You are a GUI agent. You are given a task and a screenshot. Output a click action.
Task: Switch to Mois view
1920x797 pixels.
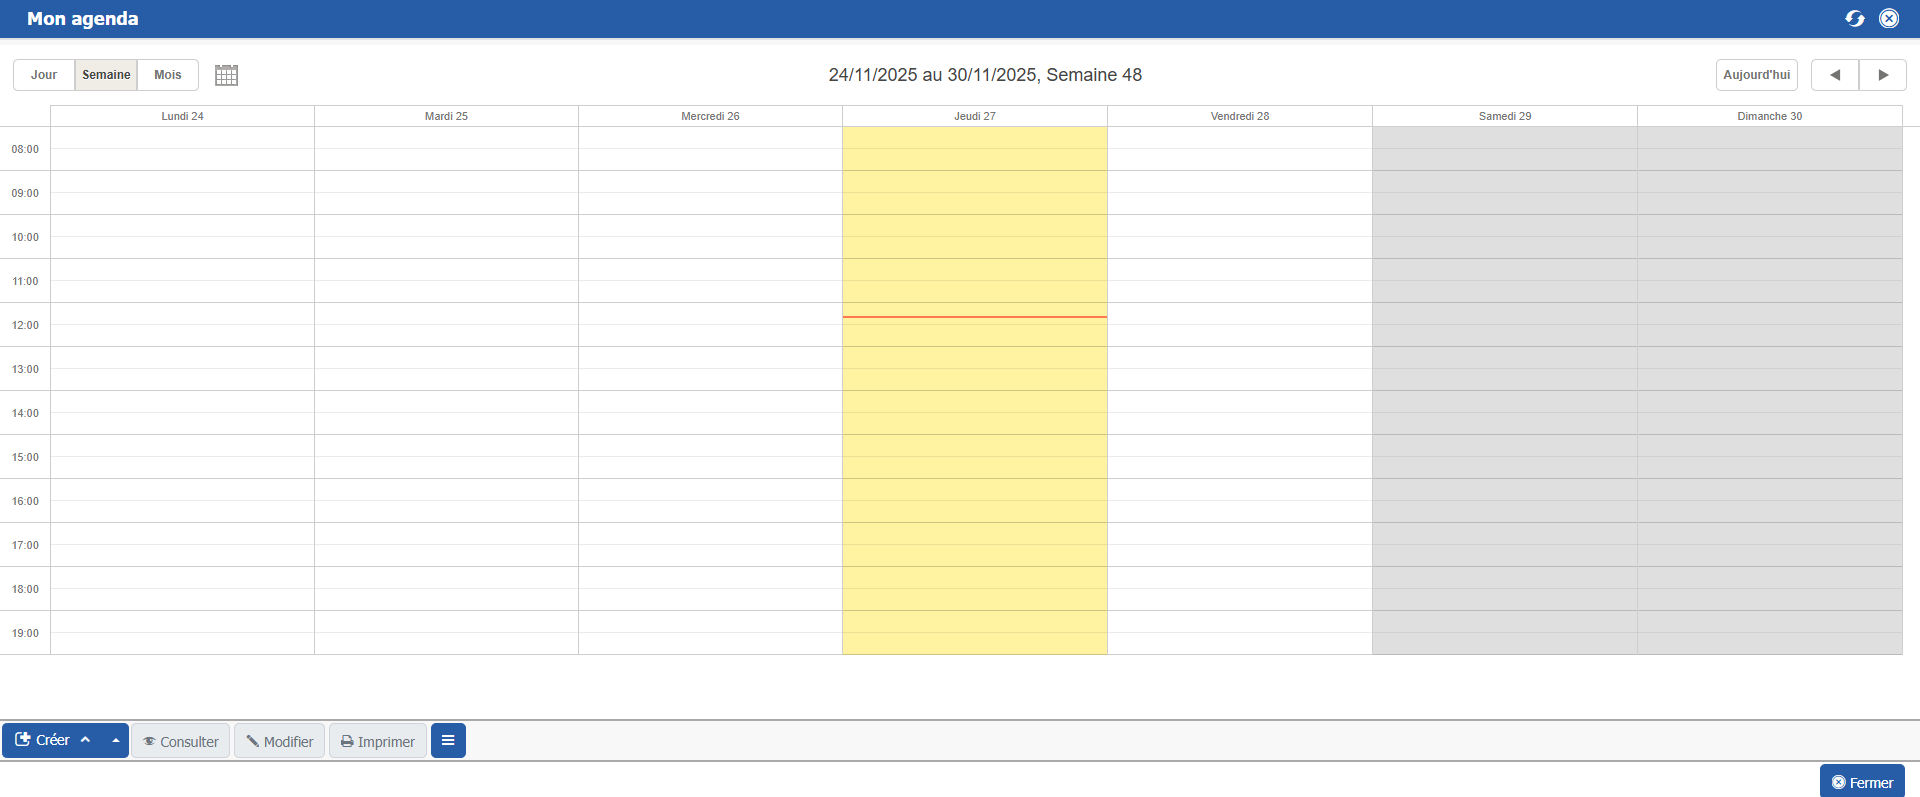coord(168,75)
